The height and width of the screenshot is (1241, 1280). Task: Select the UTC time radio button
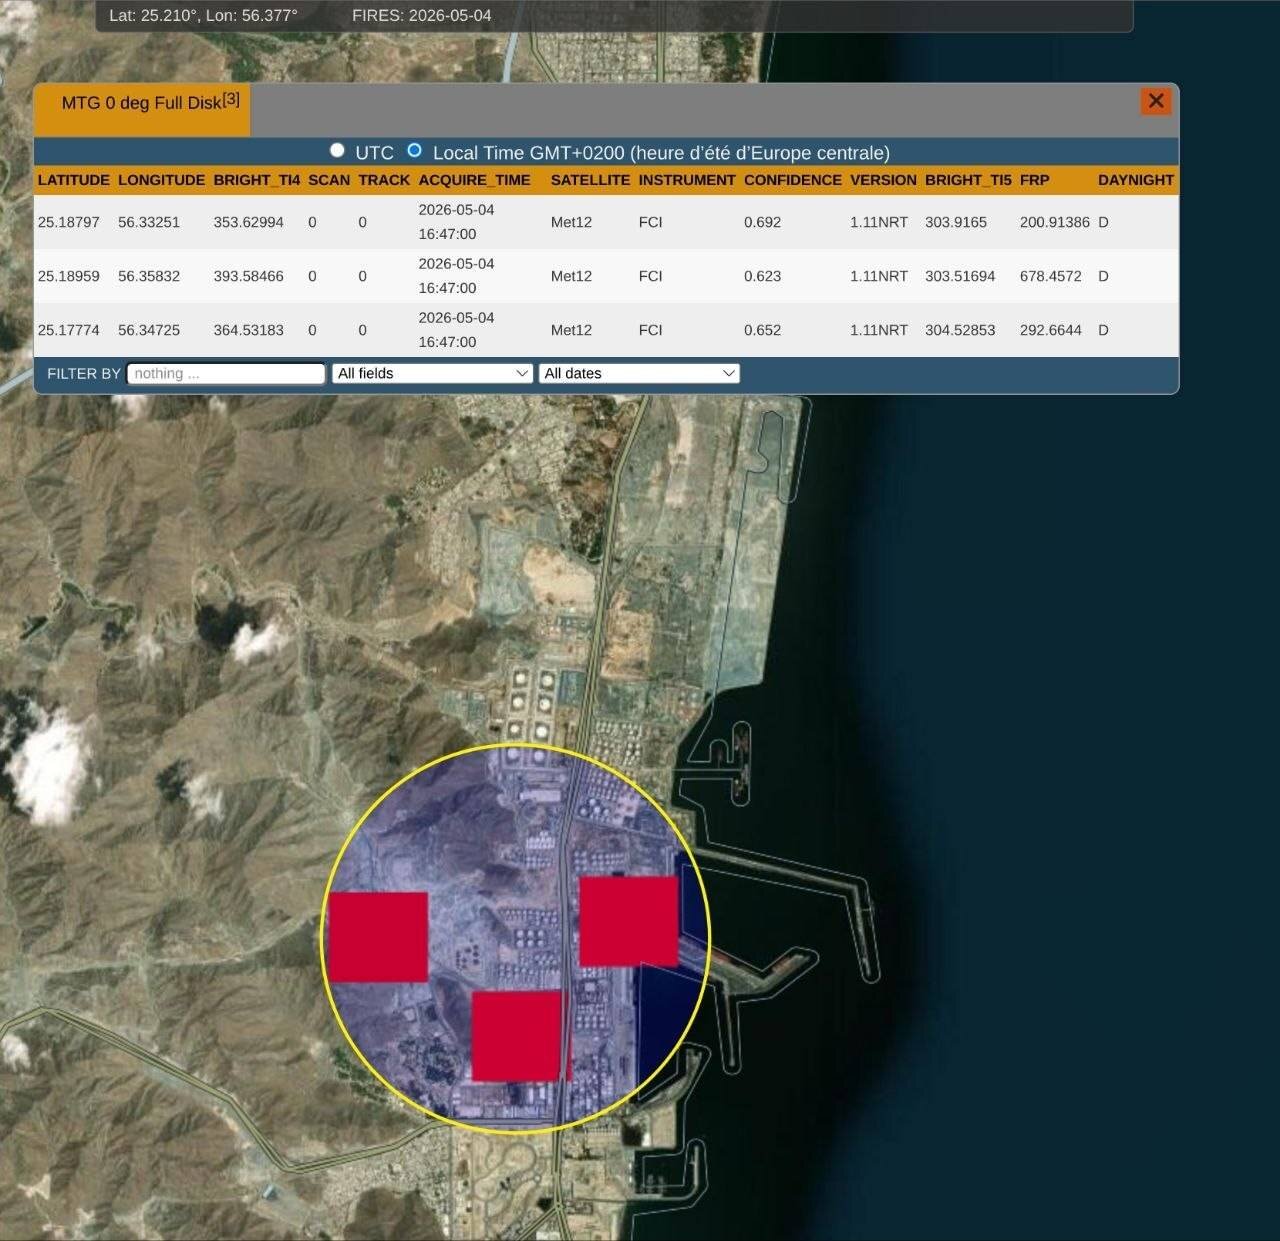tap(337, 150)
